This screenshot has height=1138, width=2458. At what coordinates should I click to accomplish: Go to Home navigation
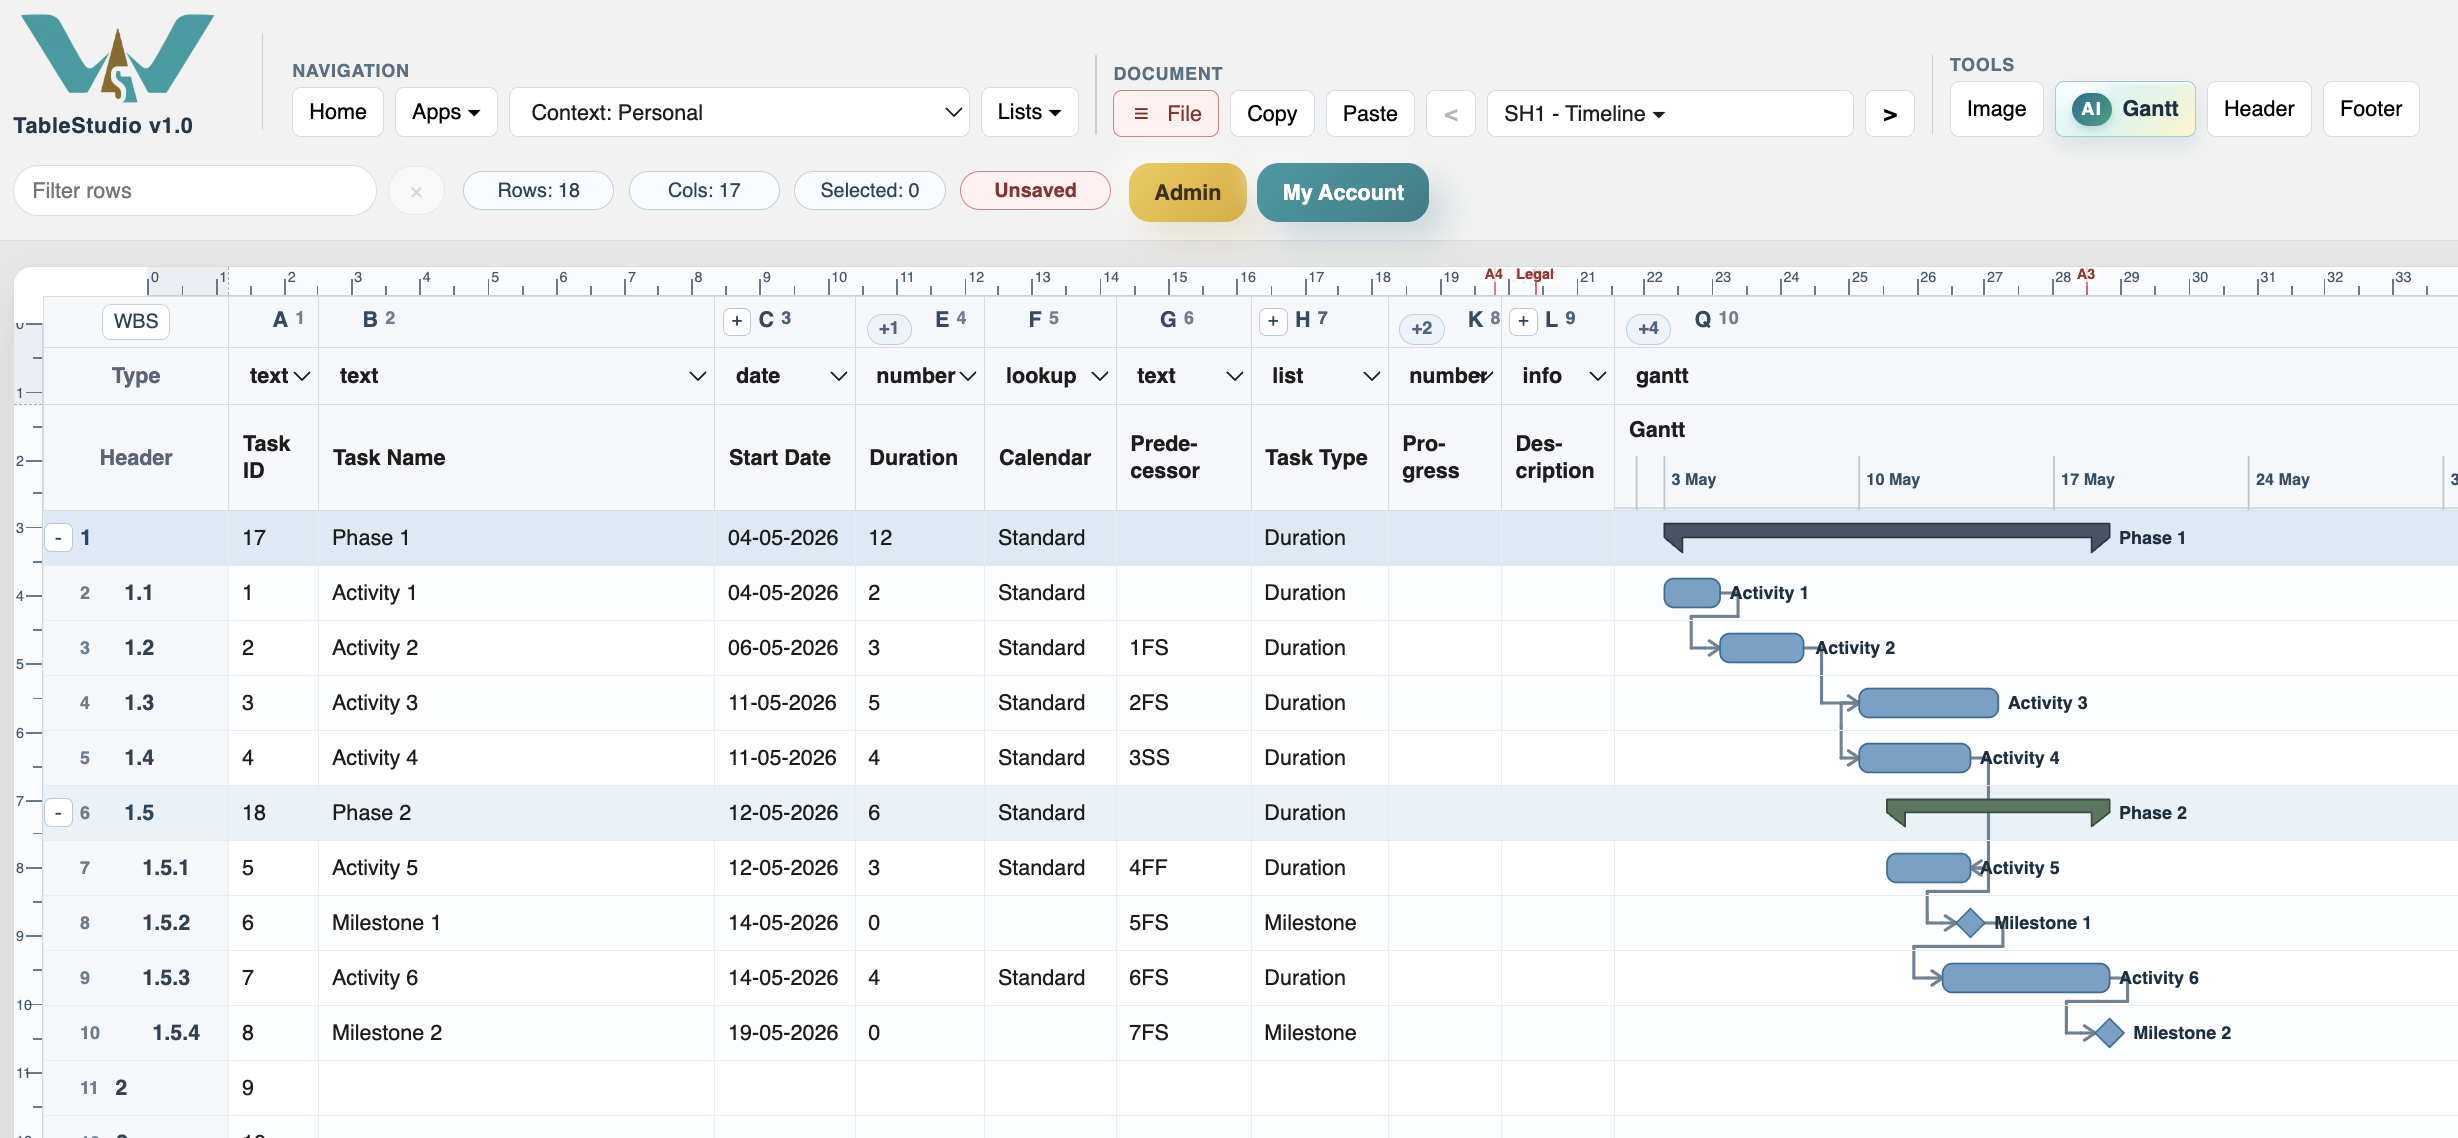[x=338, y=112]
